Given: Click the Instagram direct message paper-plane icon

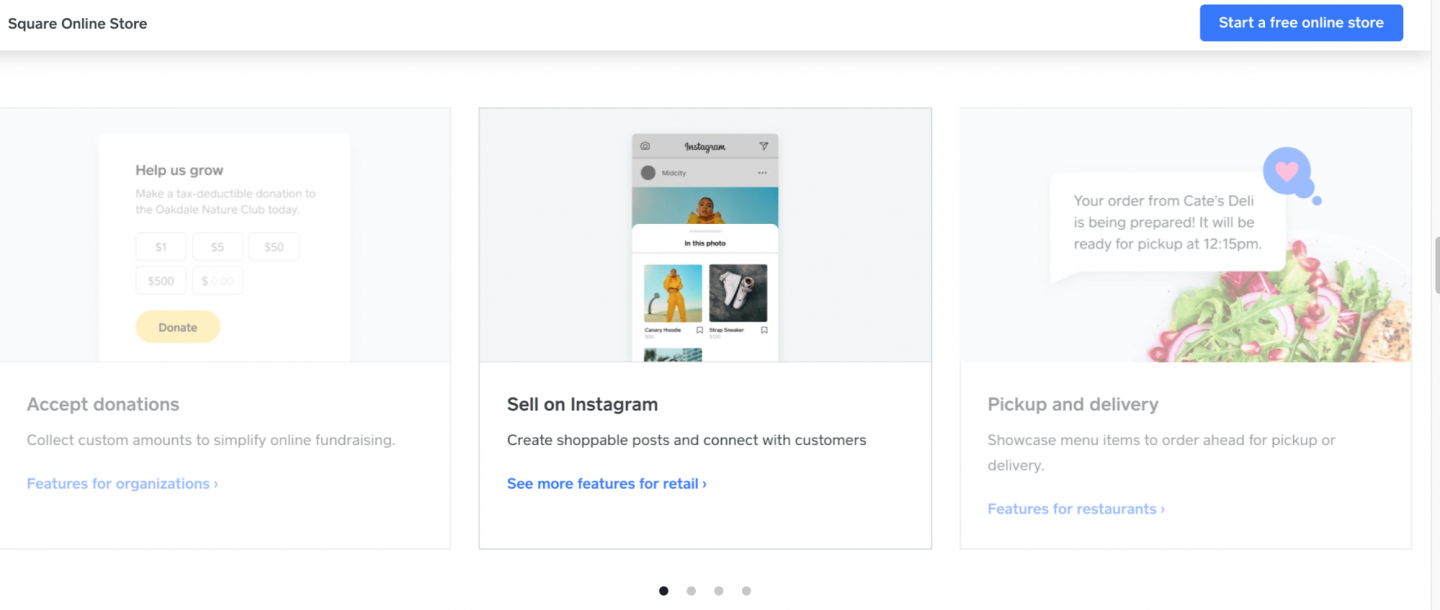Looking at the screenshot, I should tap(764, 146).
